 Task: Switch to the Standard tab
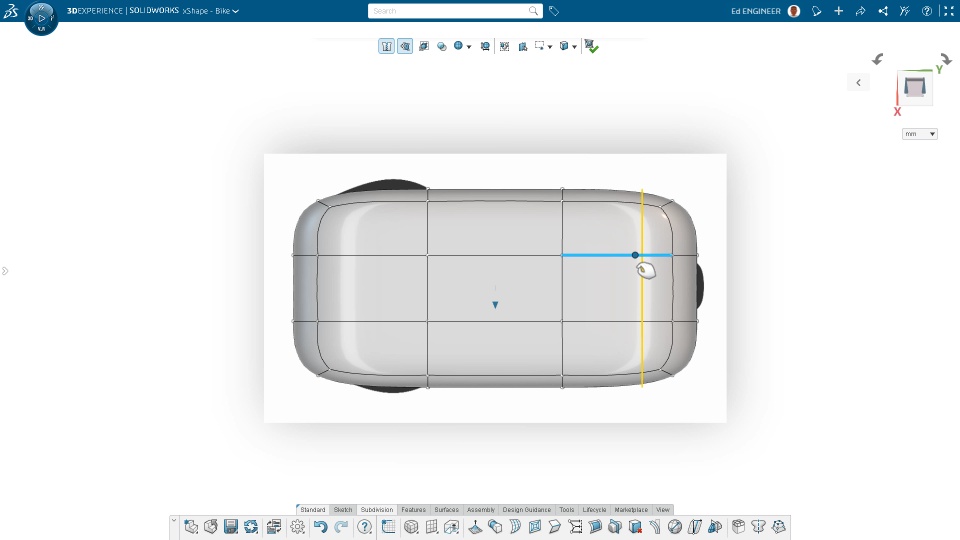[x=312, y=509]
